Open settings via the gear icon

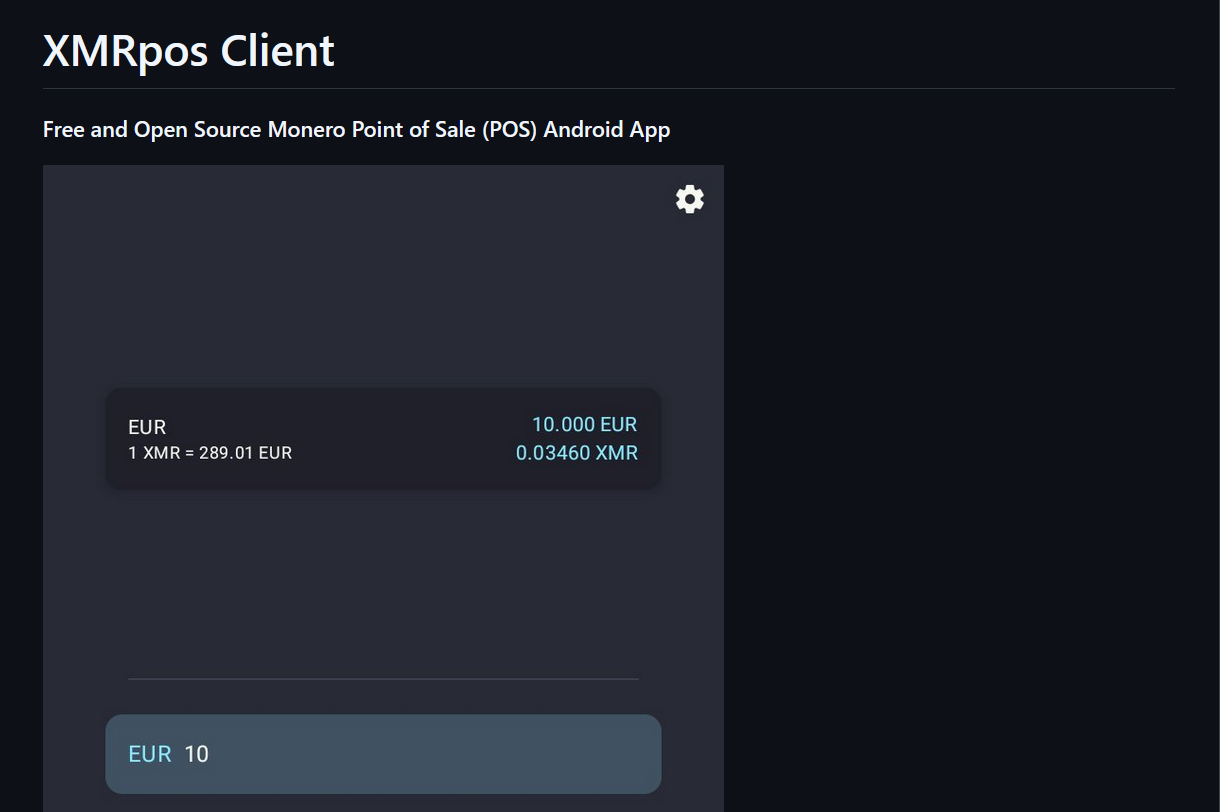(x=690, y=199)
